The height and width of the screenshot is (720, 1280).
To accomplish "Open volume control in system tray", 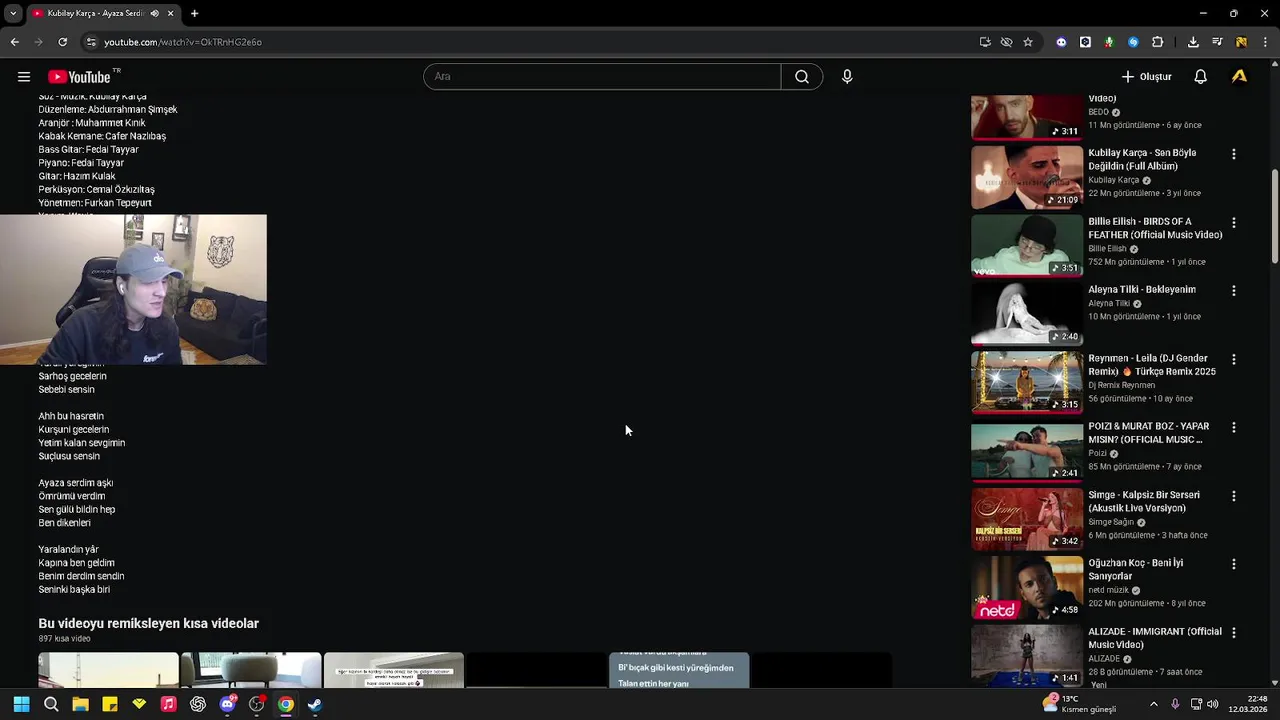I will (x=1213, y=704).
